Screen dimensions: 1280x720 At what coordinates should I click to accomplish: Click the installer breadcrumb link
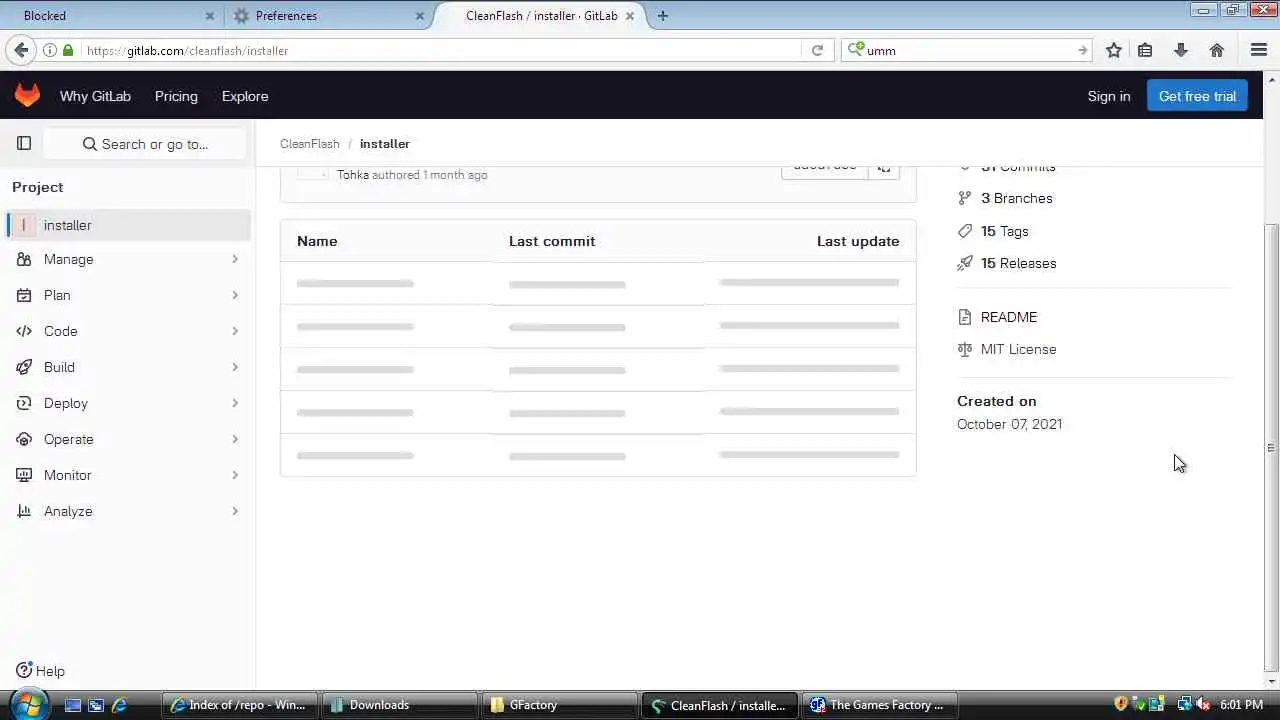click(384, 143)
